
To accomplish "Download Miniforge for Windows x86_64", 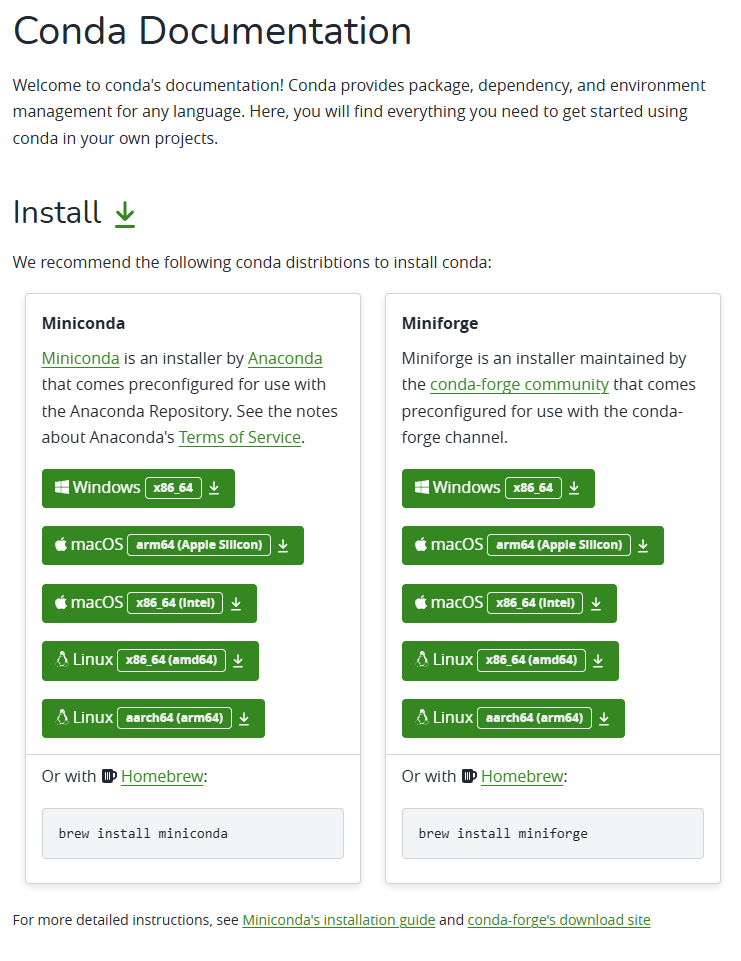I will point(498,488).
